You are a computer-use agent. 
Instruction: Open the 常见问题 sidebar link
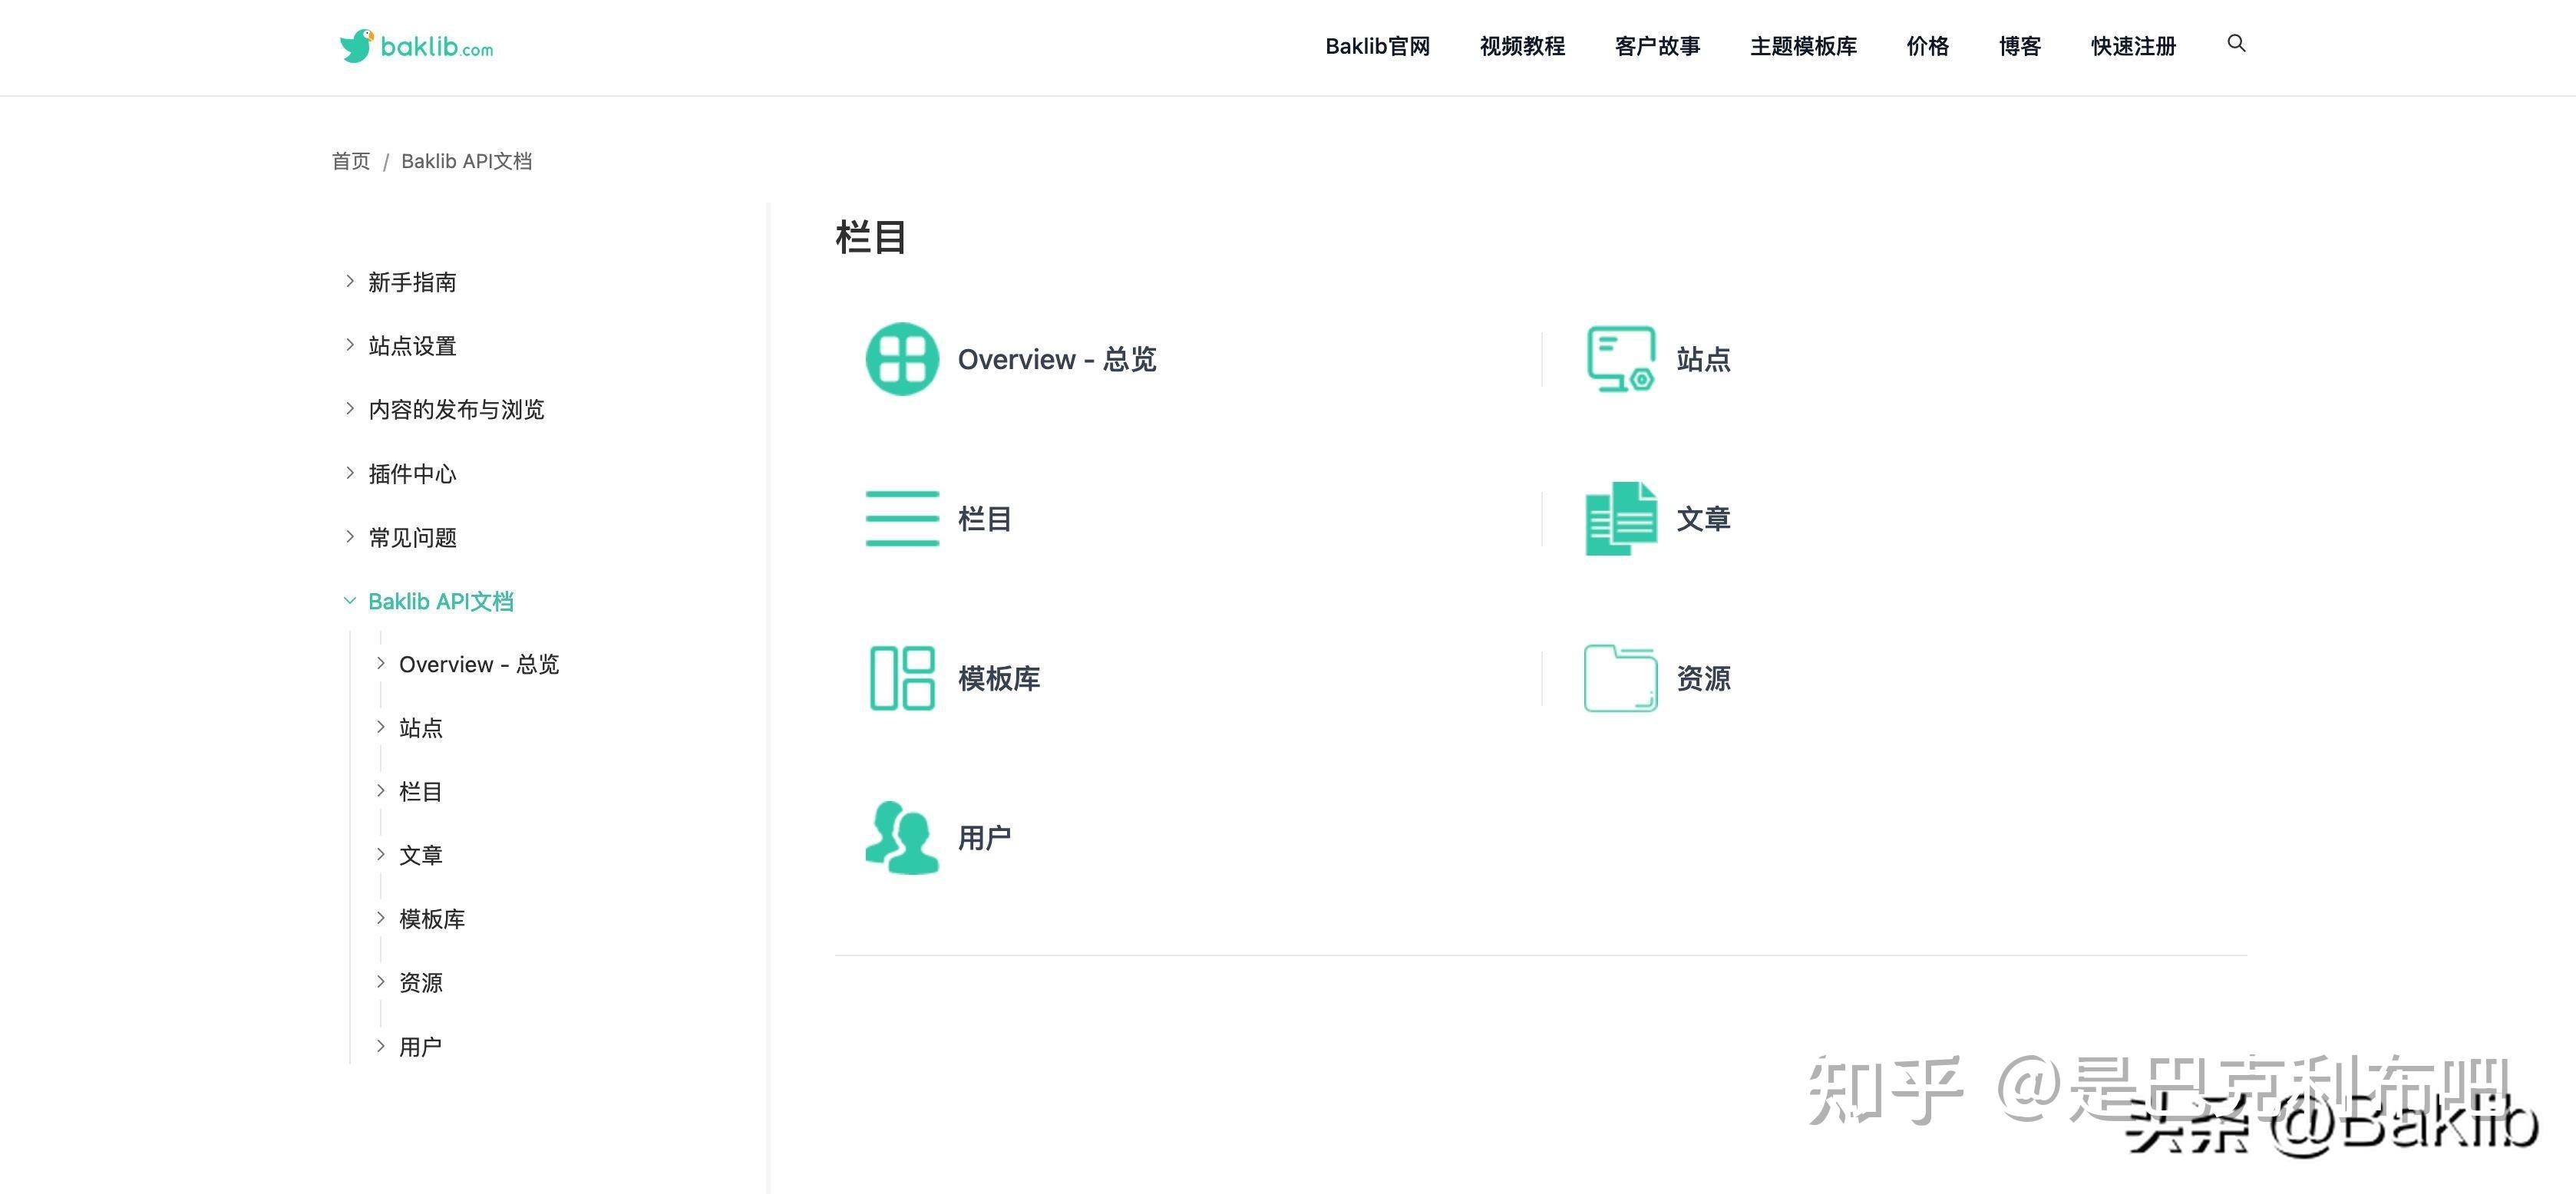click(412, 538)
